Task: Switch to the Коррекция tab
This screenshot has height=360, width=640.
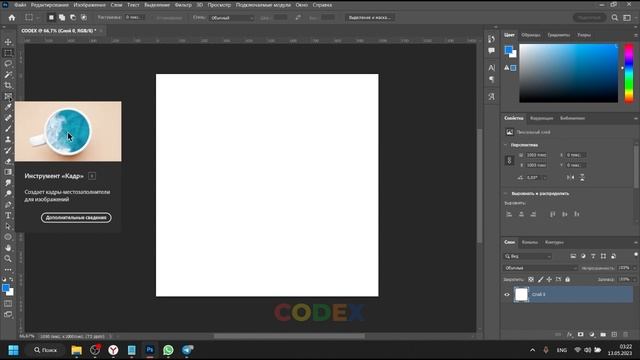Action: [541, 118]
